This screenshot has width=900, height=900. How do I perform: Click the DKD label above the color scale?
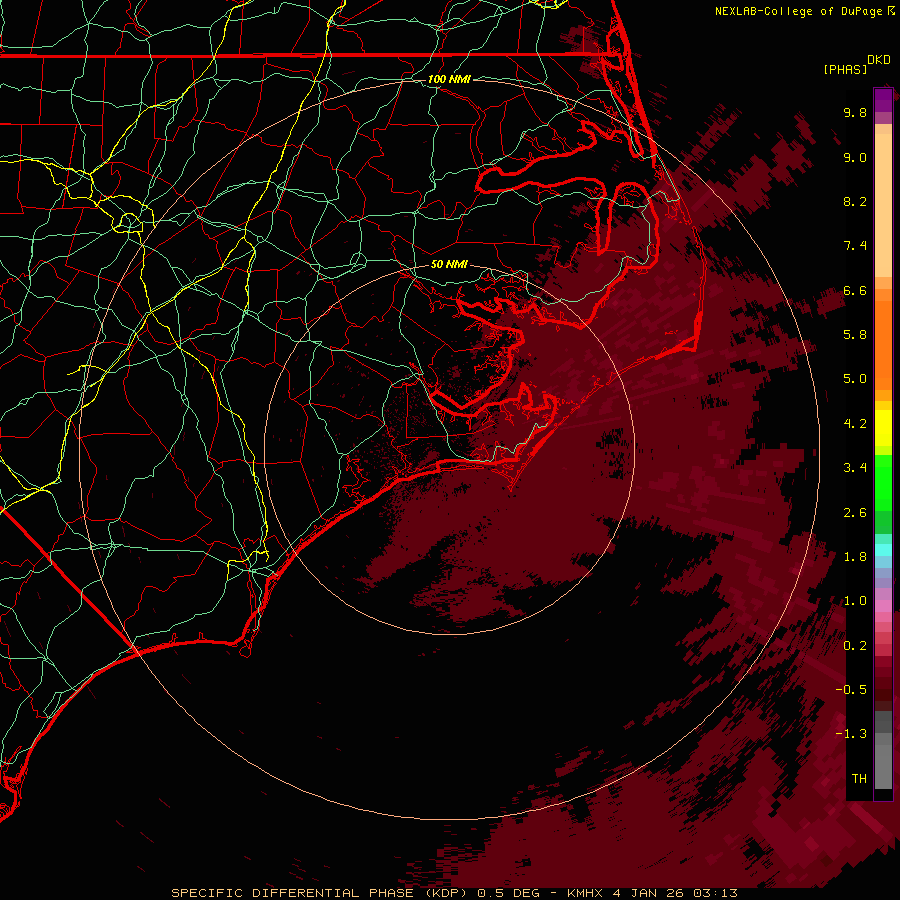pyautogui.click(x=879, y=60)
